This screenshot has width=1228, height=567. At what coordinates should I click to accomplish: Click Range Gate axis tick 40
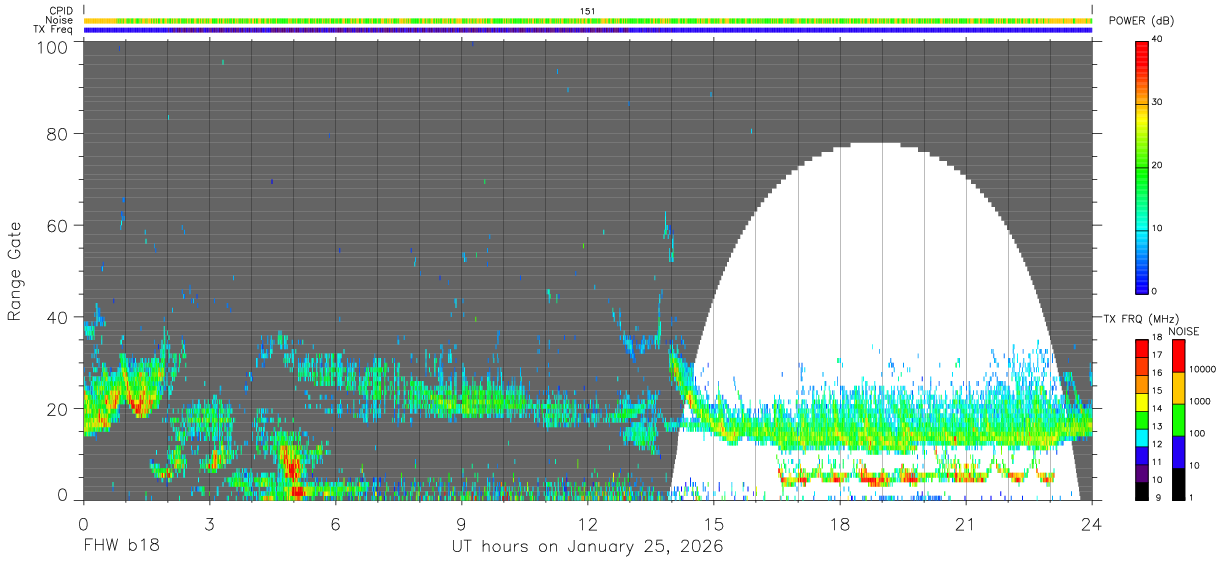tap(58, 317)
